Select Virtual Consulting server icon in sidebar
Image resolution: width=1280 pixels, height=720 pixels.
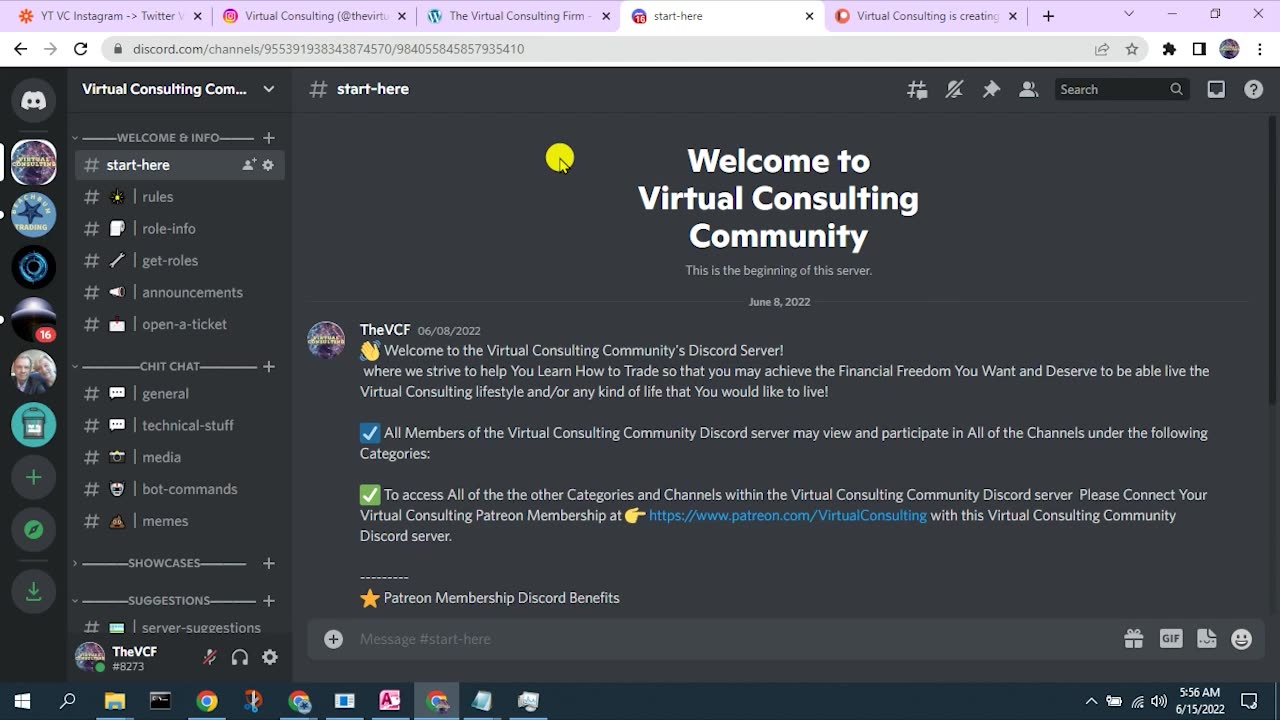point(33,162)
